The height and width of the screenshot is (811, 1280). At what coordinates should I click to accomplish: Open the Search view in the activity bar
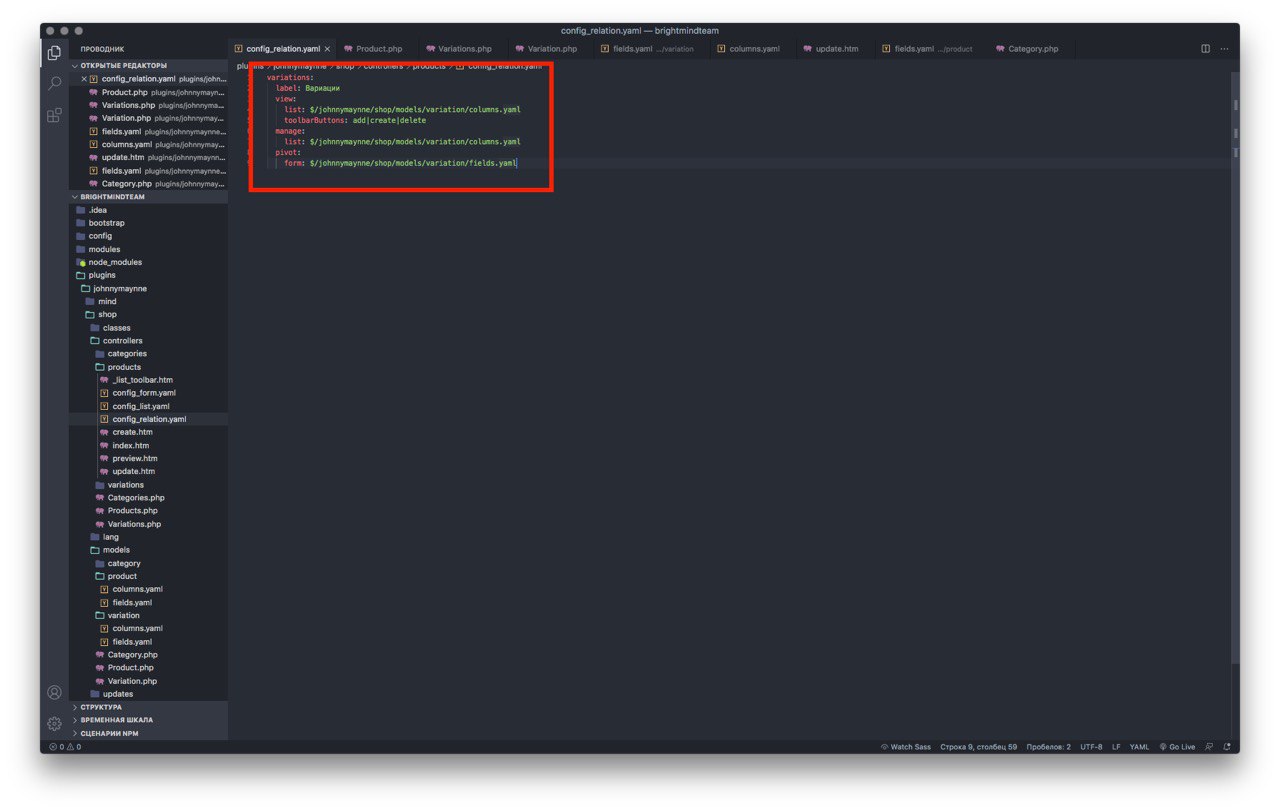pos(54,84)
